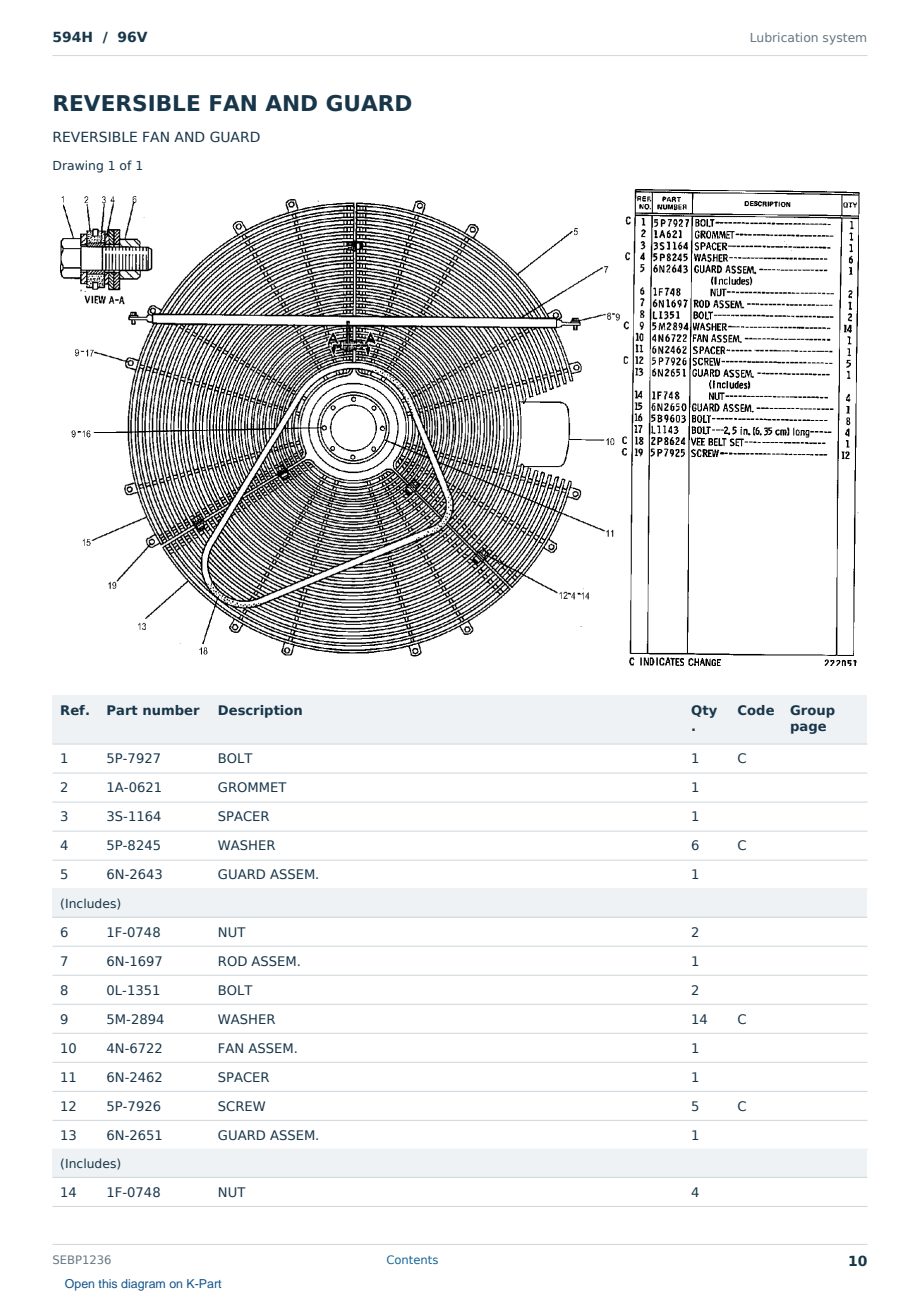Screen dimensions: 920x1300
Task: Select part number 5P-7926
Action: tap(133, 1106)
